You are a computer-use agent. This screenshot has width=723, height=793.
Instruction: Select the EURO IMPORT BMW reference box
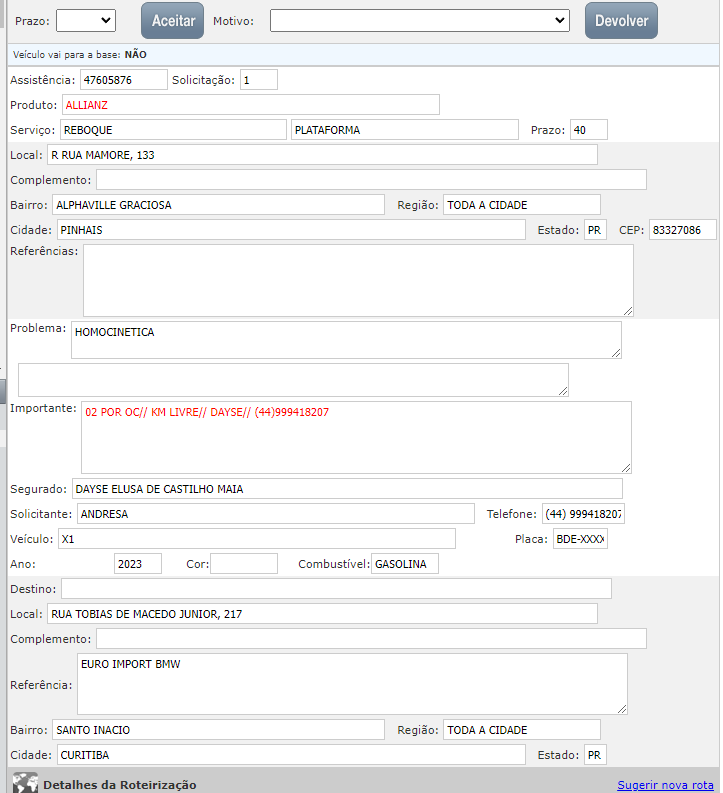[351, 683]
